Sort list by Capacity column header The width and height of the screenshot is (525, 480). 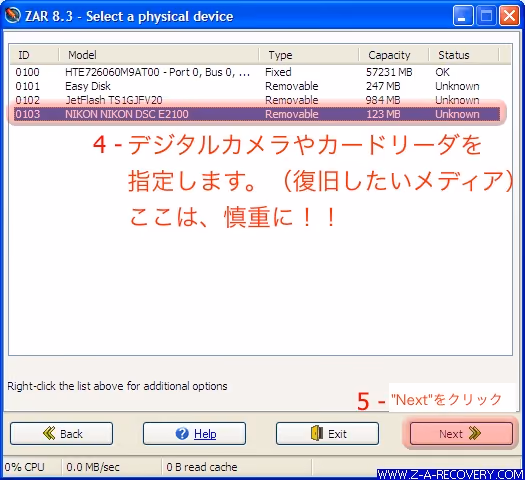(x=394, y=55)
